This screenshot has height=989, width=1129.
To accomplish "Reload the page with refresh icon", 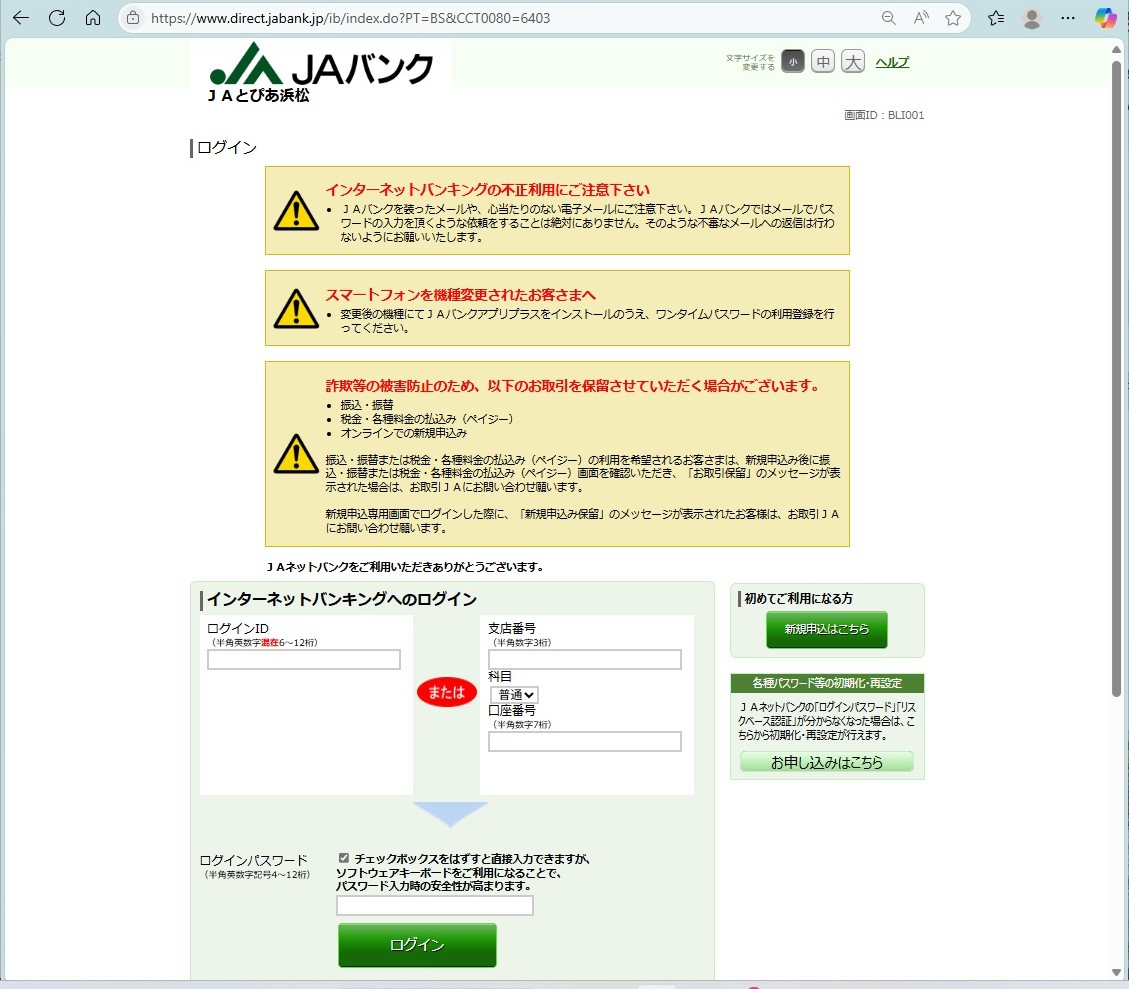I will [x=57, y=18].
